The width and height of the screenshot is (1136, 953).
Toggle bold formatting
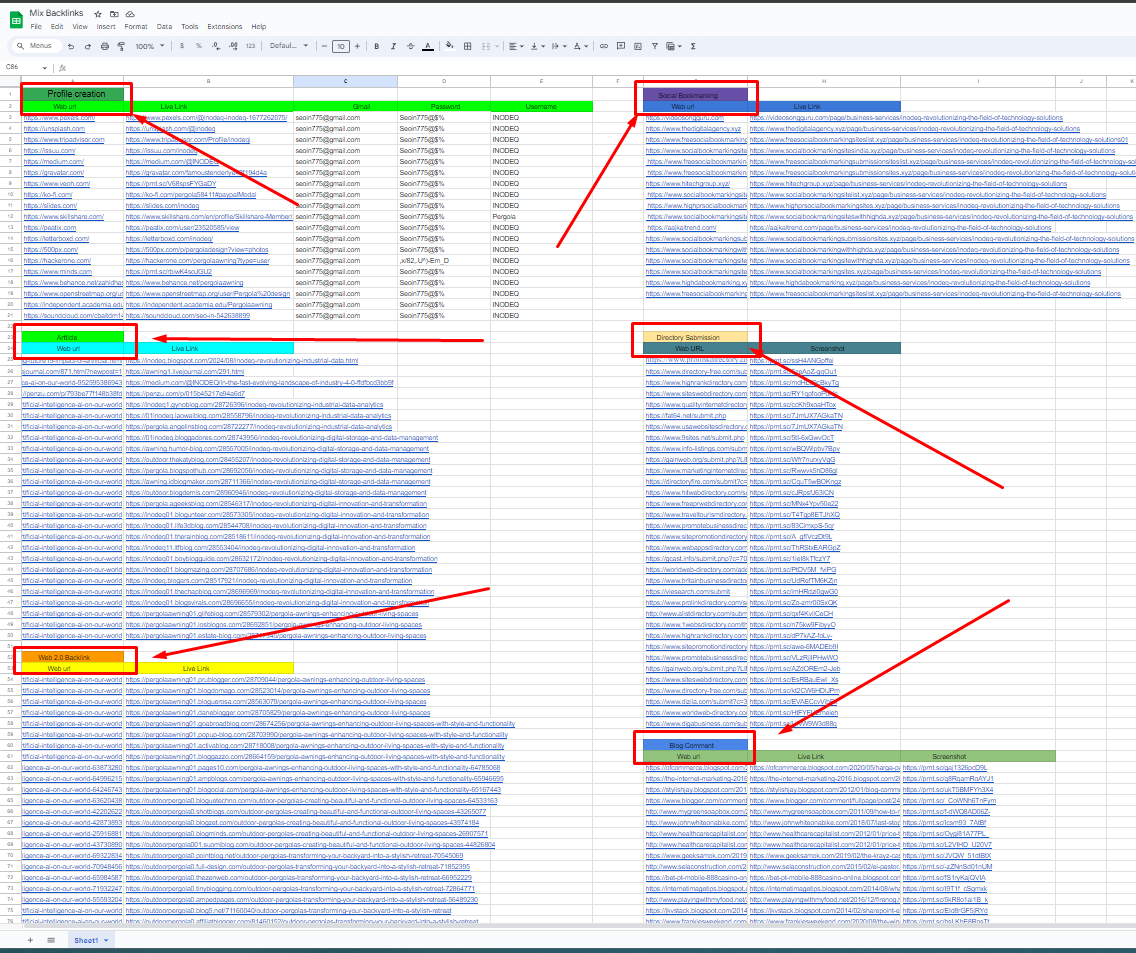[x=377, y=46]
